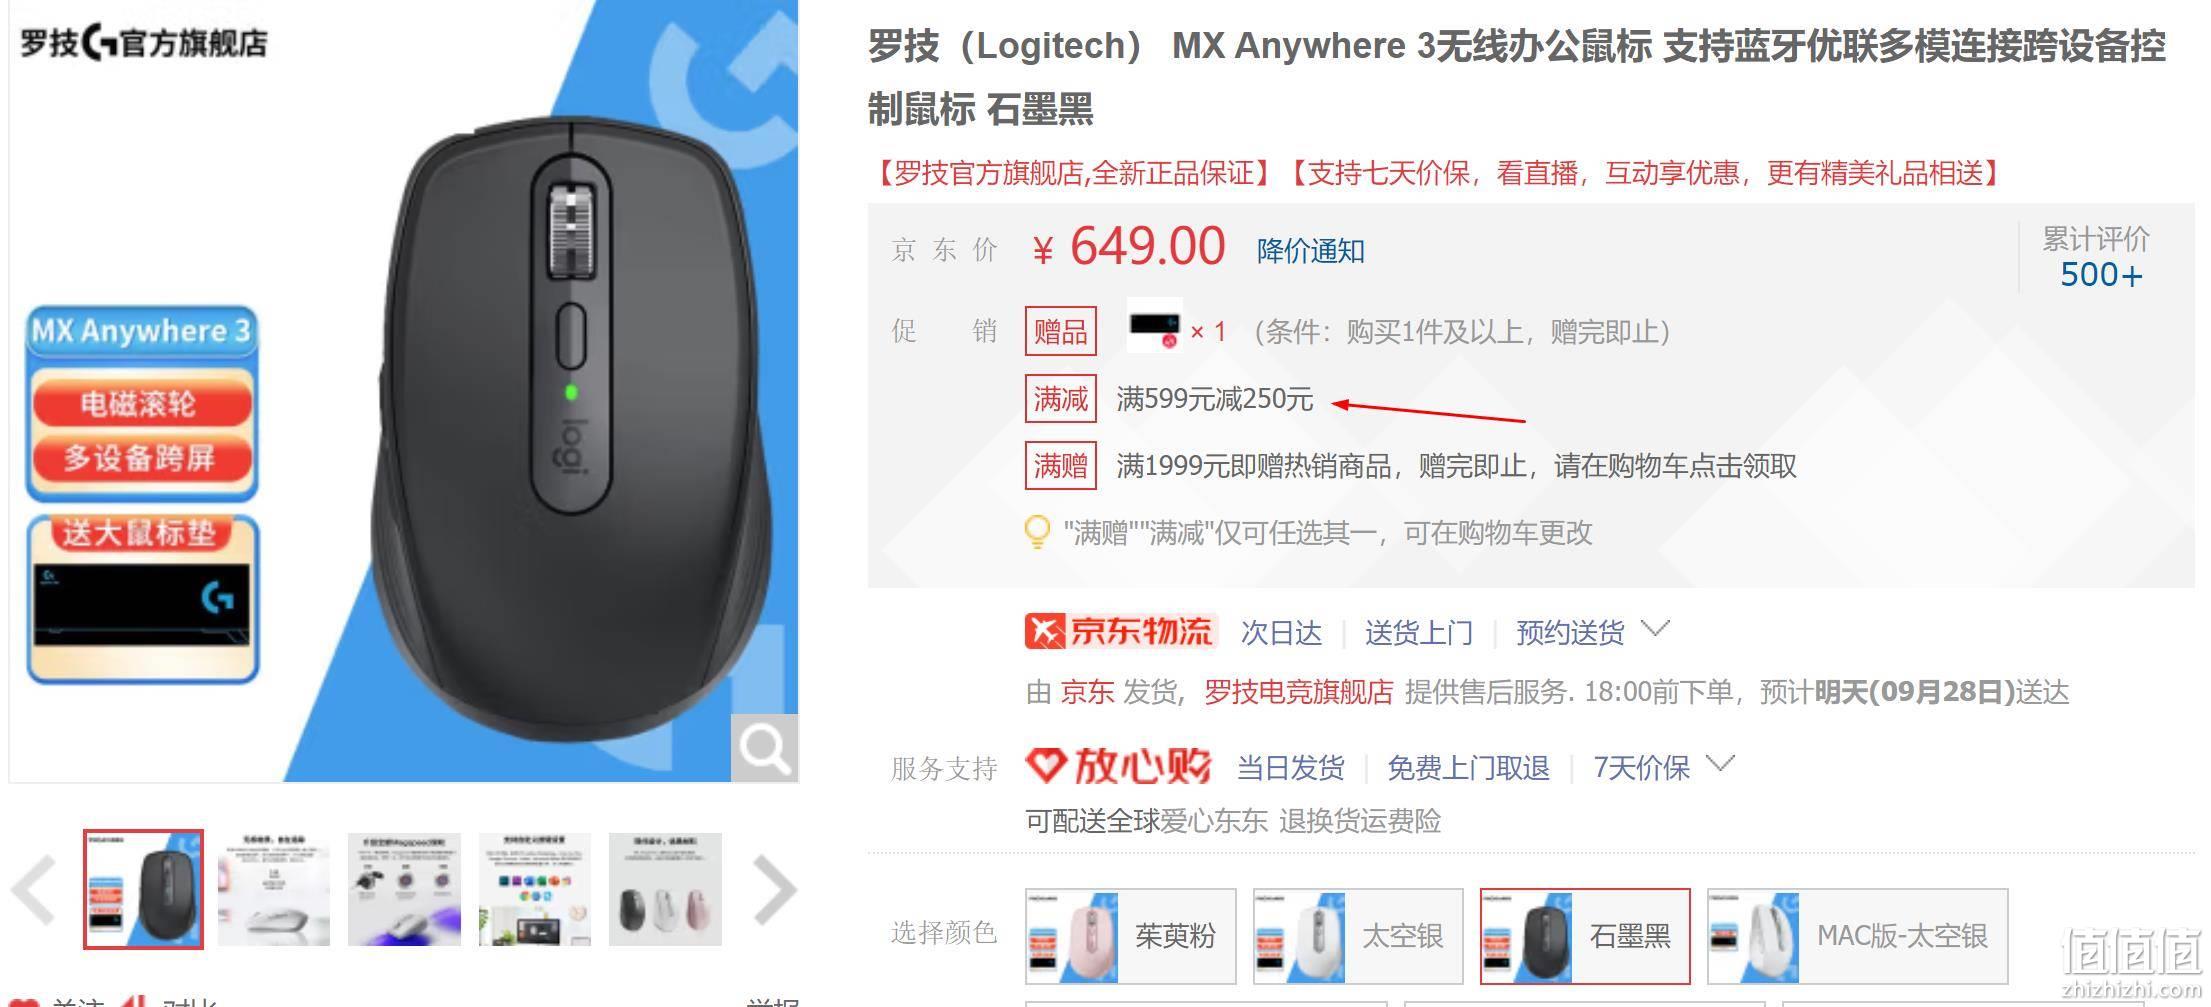Click the yellow lightbulb tip icon

1038,532
